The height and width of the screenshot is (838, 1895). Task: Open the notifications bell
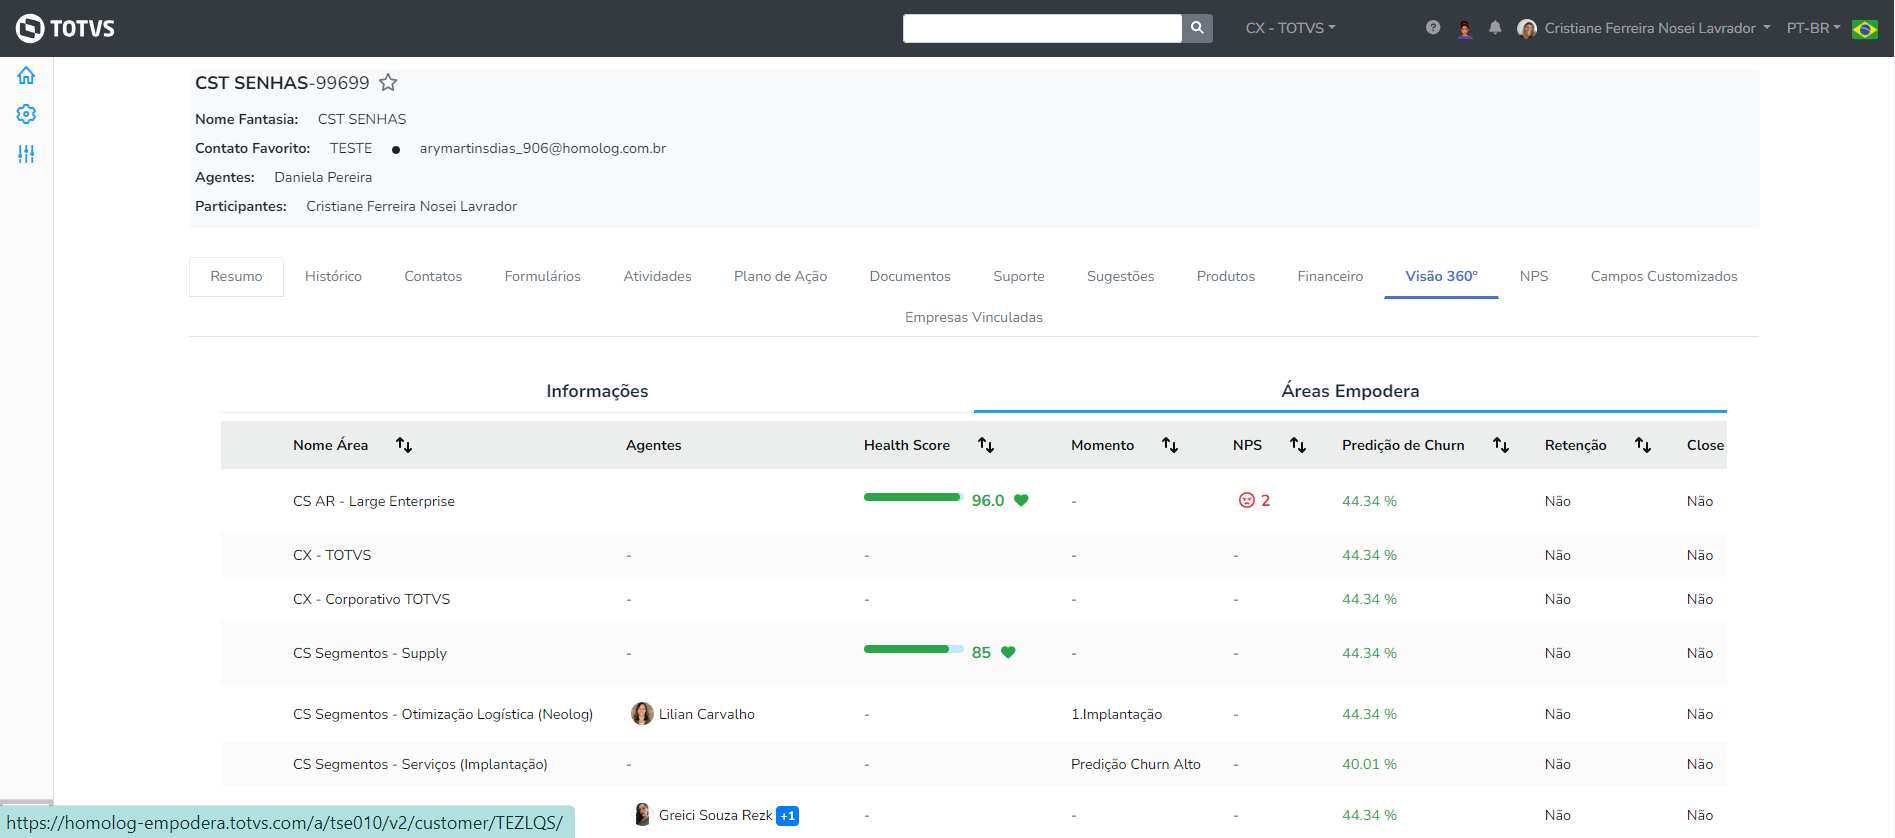pyautogui.click(x=1495, y=28)
